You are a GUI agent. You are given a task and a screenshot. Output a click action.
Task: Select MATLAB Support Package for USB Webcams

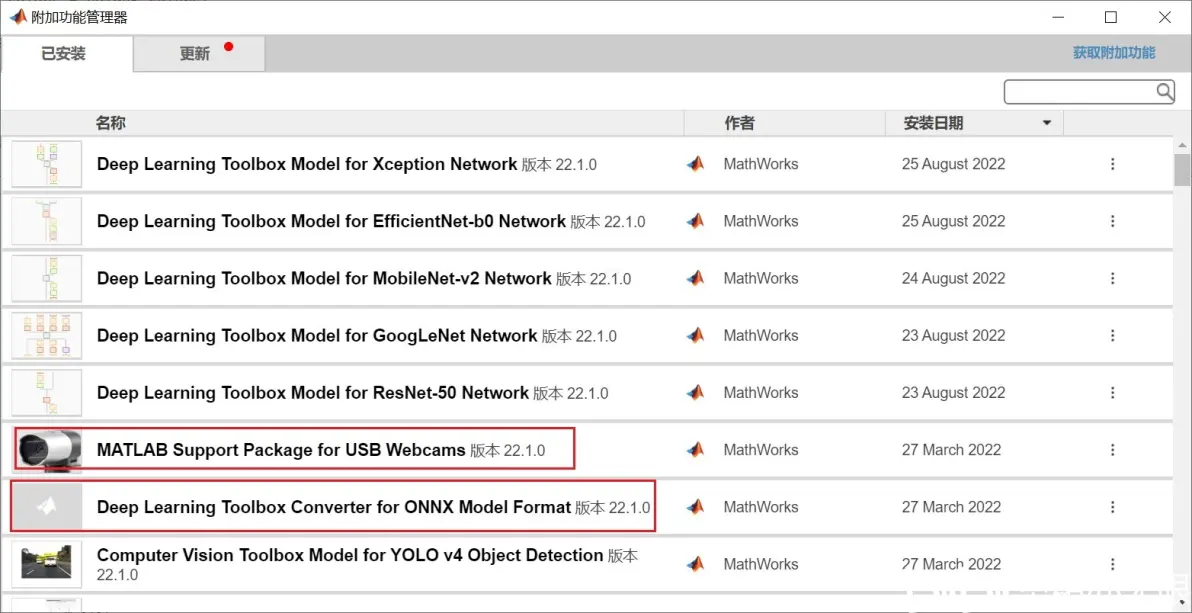[x=281, y=449]
